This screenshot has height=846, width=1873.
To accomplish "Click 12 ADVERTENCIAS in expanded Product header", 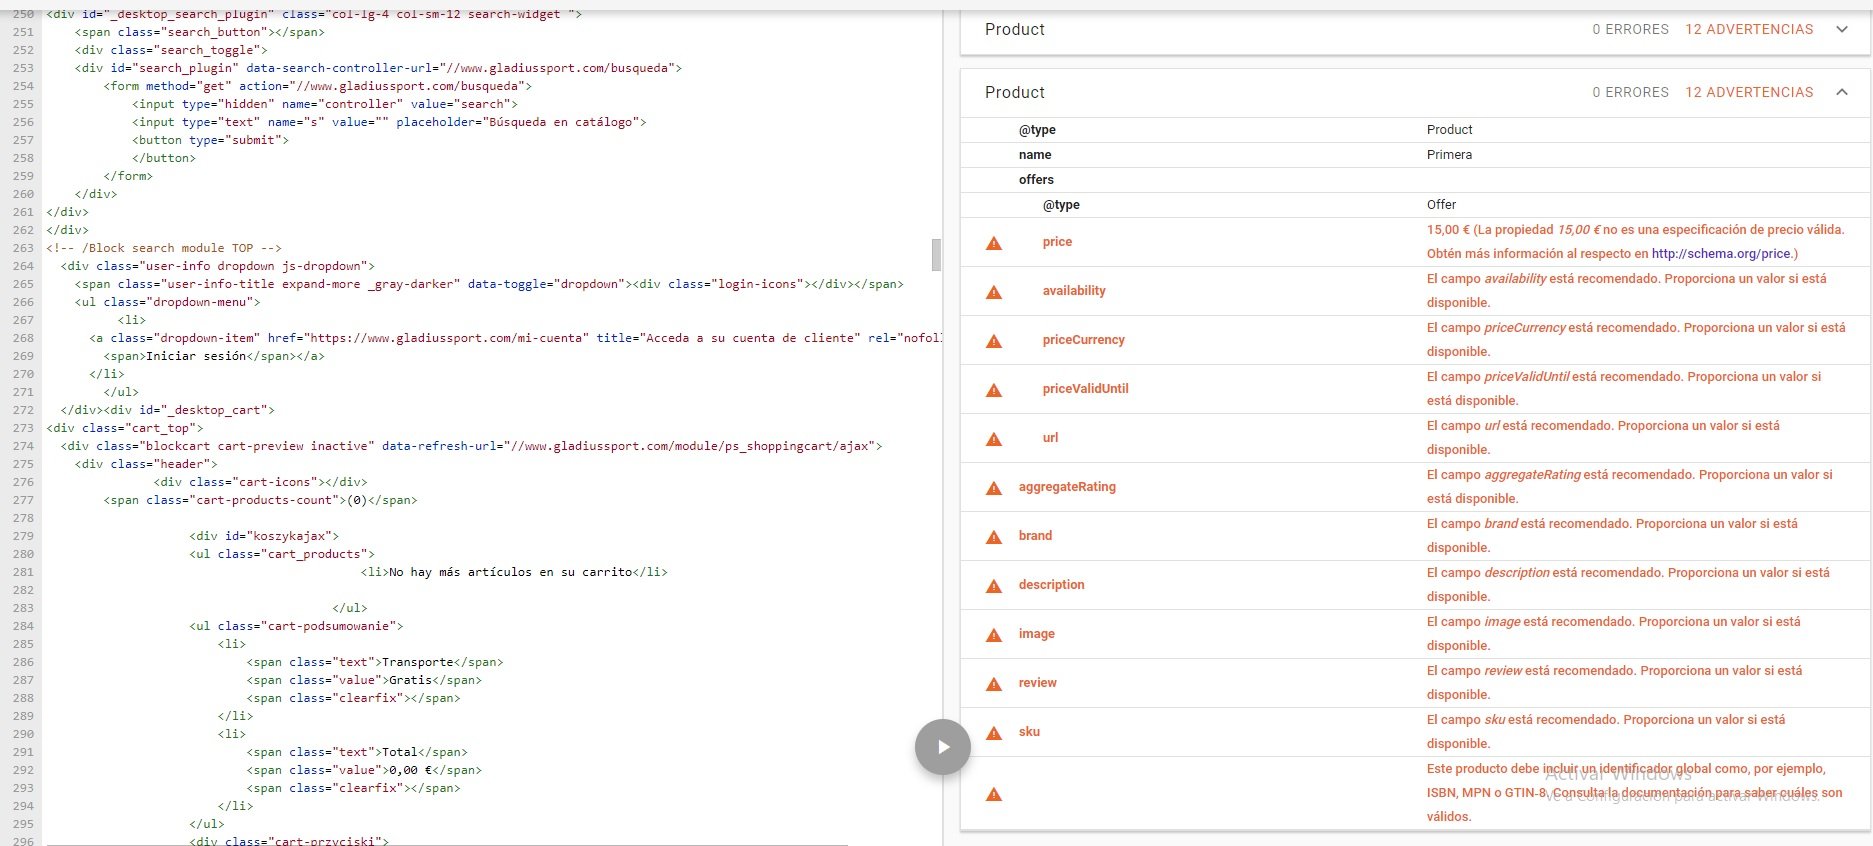I will pos(1748,92).
